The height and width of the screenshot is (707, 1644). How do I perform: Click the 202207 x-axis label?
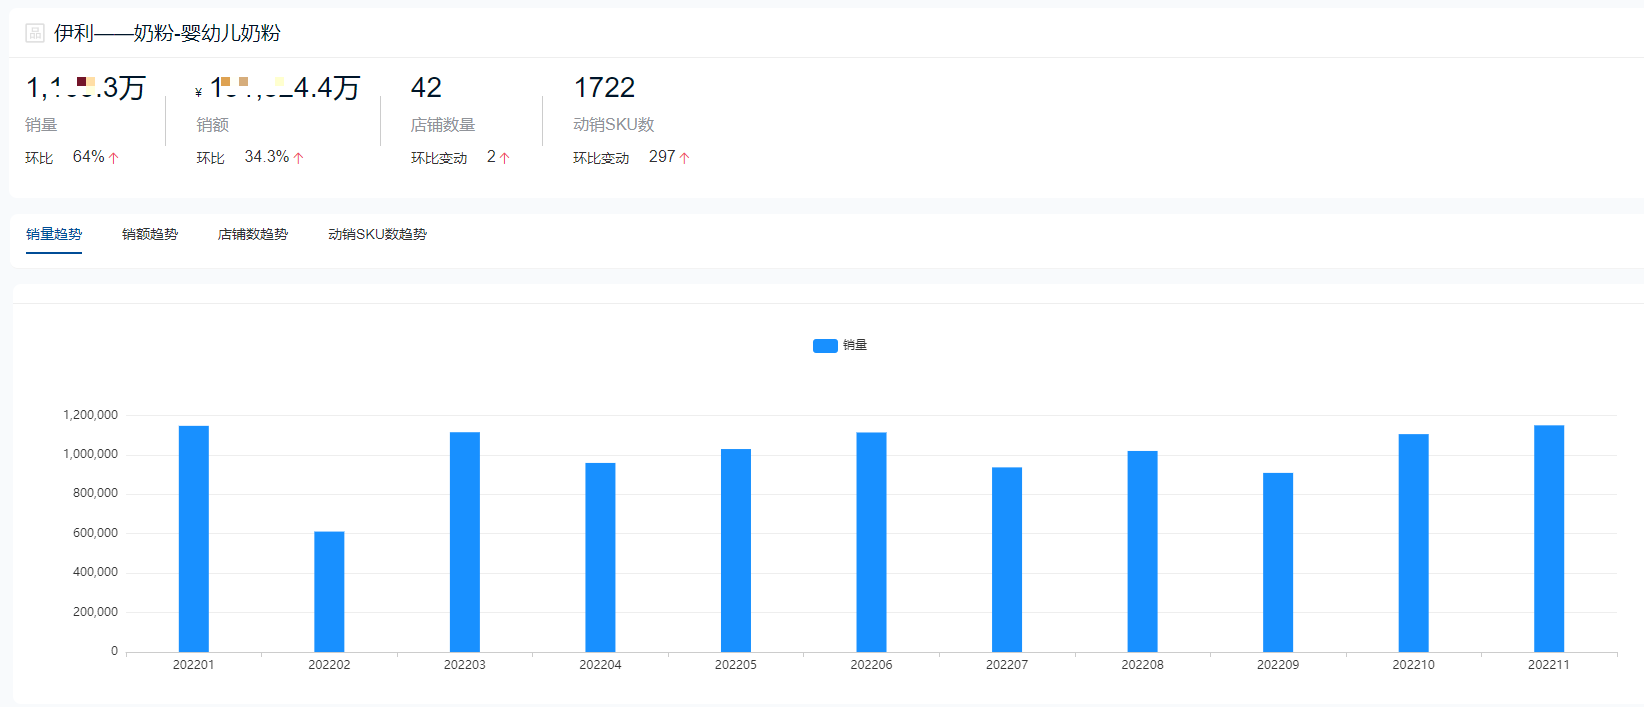pyautogui.click(x=1007, y=665)
